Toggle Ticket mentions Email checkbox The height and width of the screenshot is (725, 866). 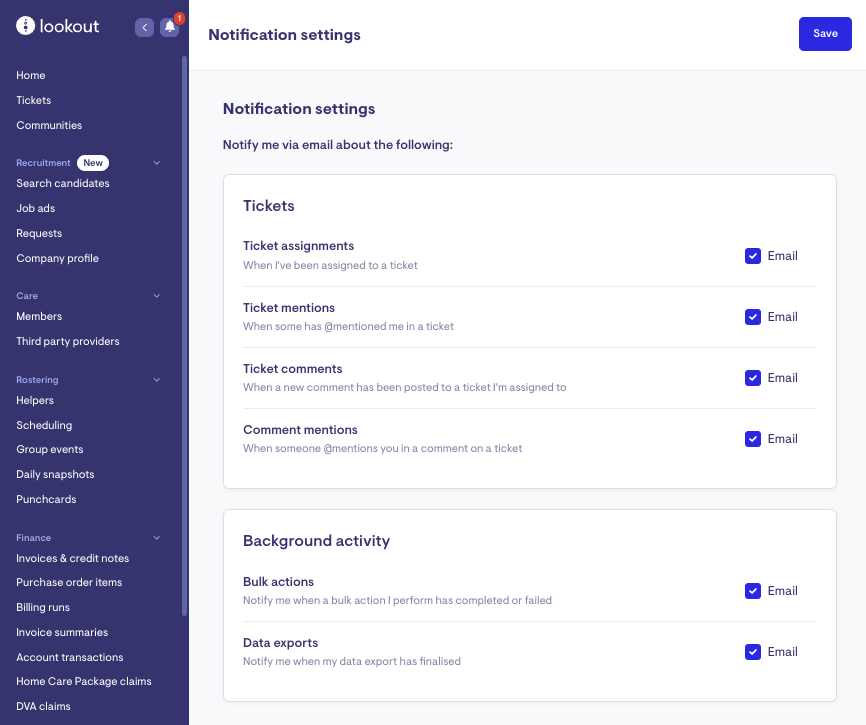[753, 317]
